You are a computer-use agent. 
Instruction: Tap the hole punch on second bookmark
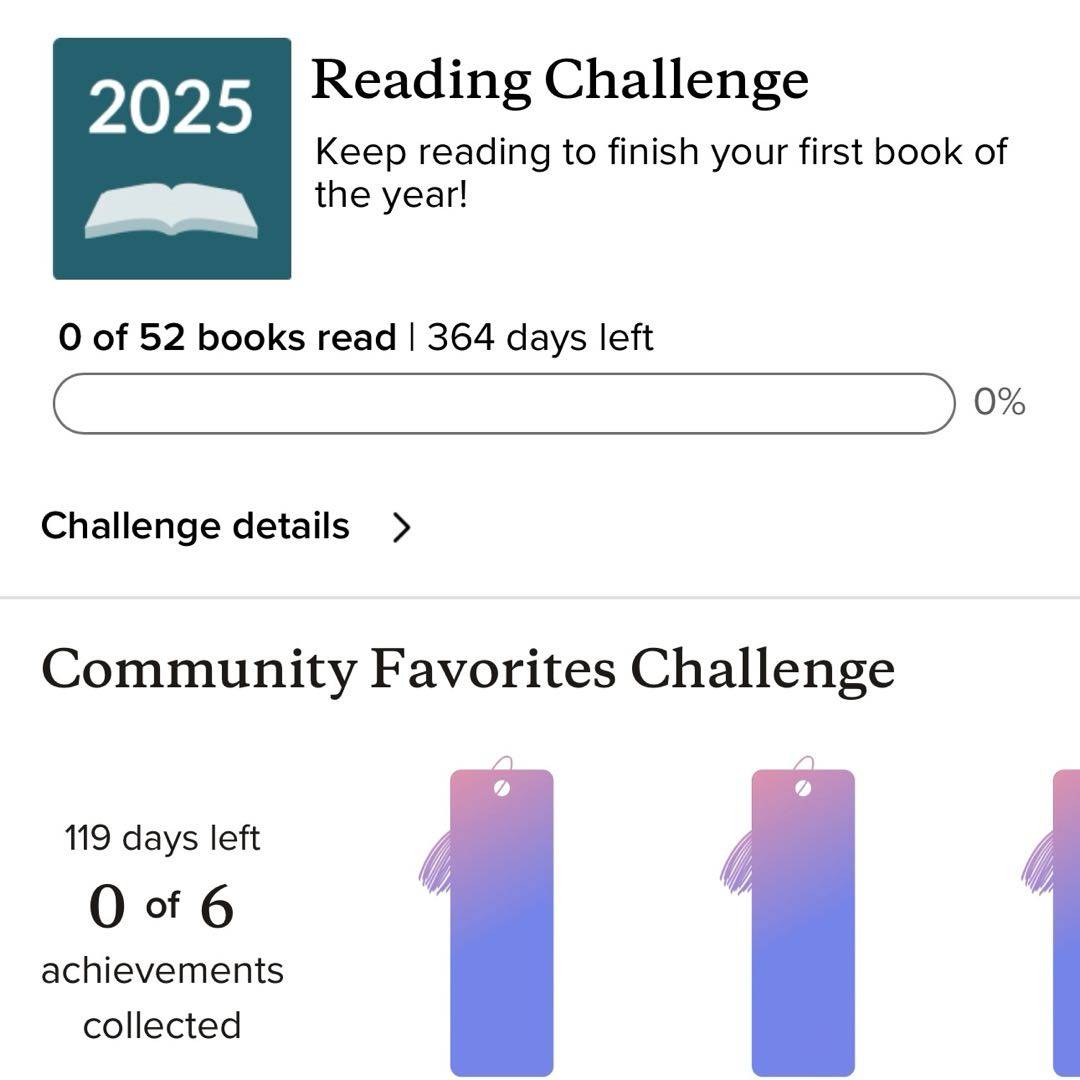coord(803,788)
